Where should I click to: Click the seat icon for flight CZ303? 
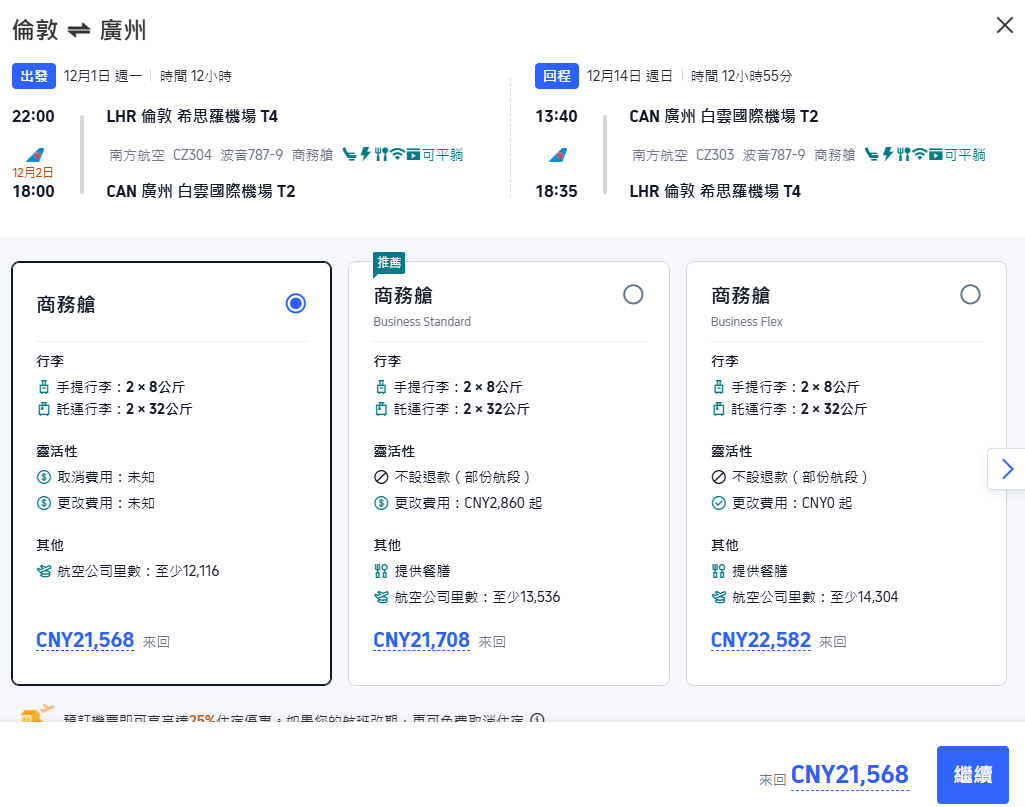[872, 154]
